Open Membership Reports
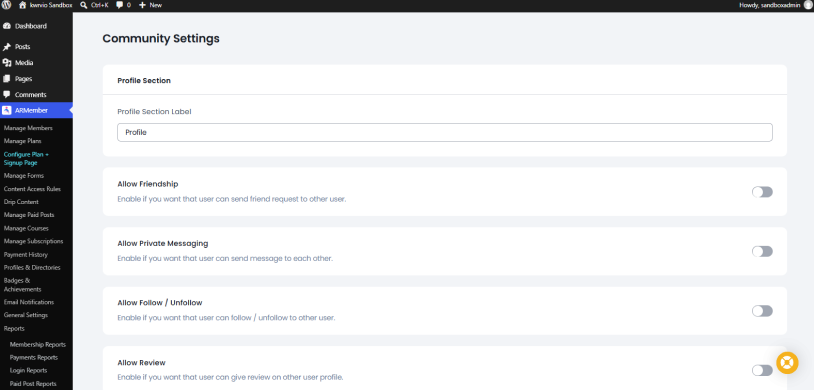The image size is (814, 390). tap(38, 345)
